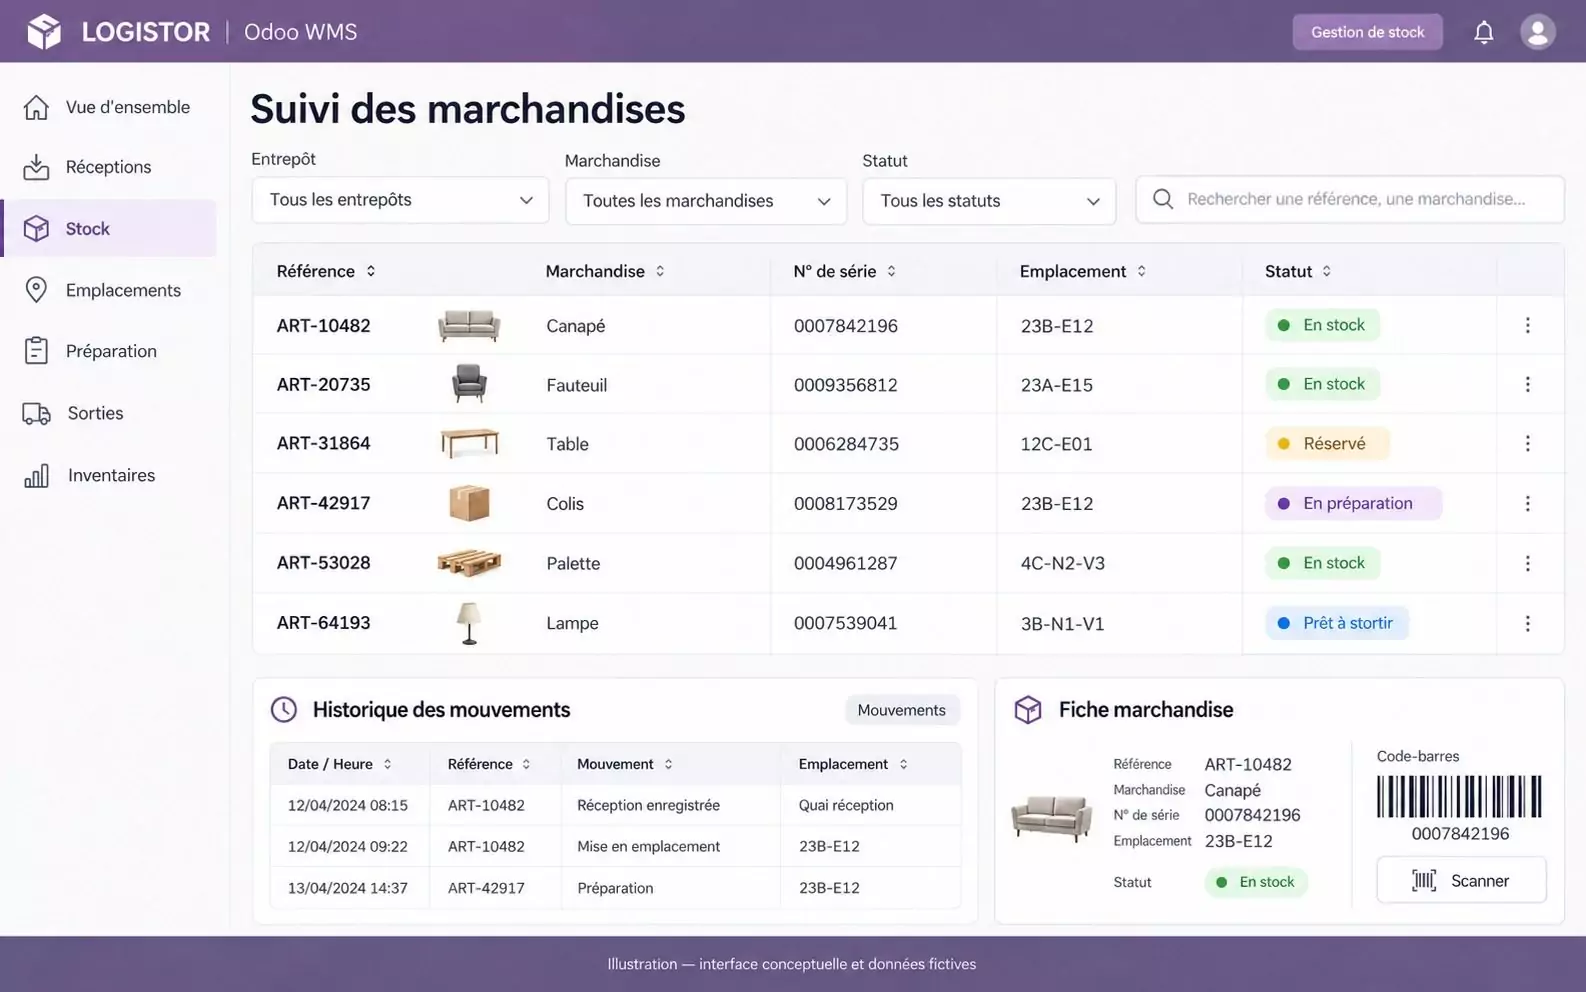
Task: Click the Mouvements button
Action: (901, 710)
